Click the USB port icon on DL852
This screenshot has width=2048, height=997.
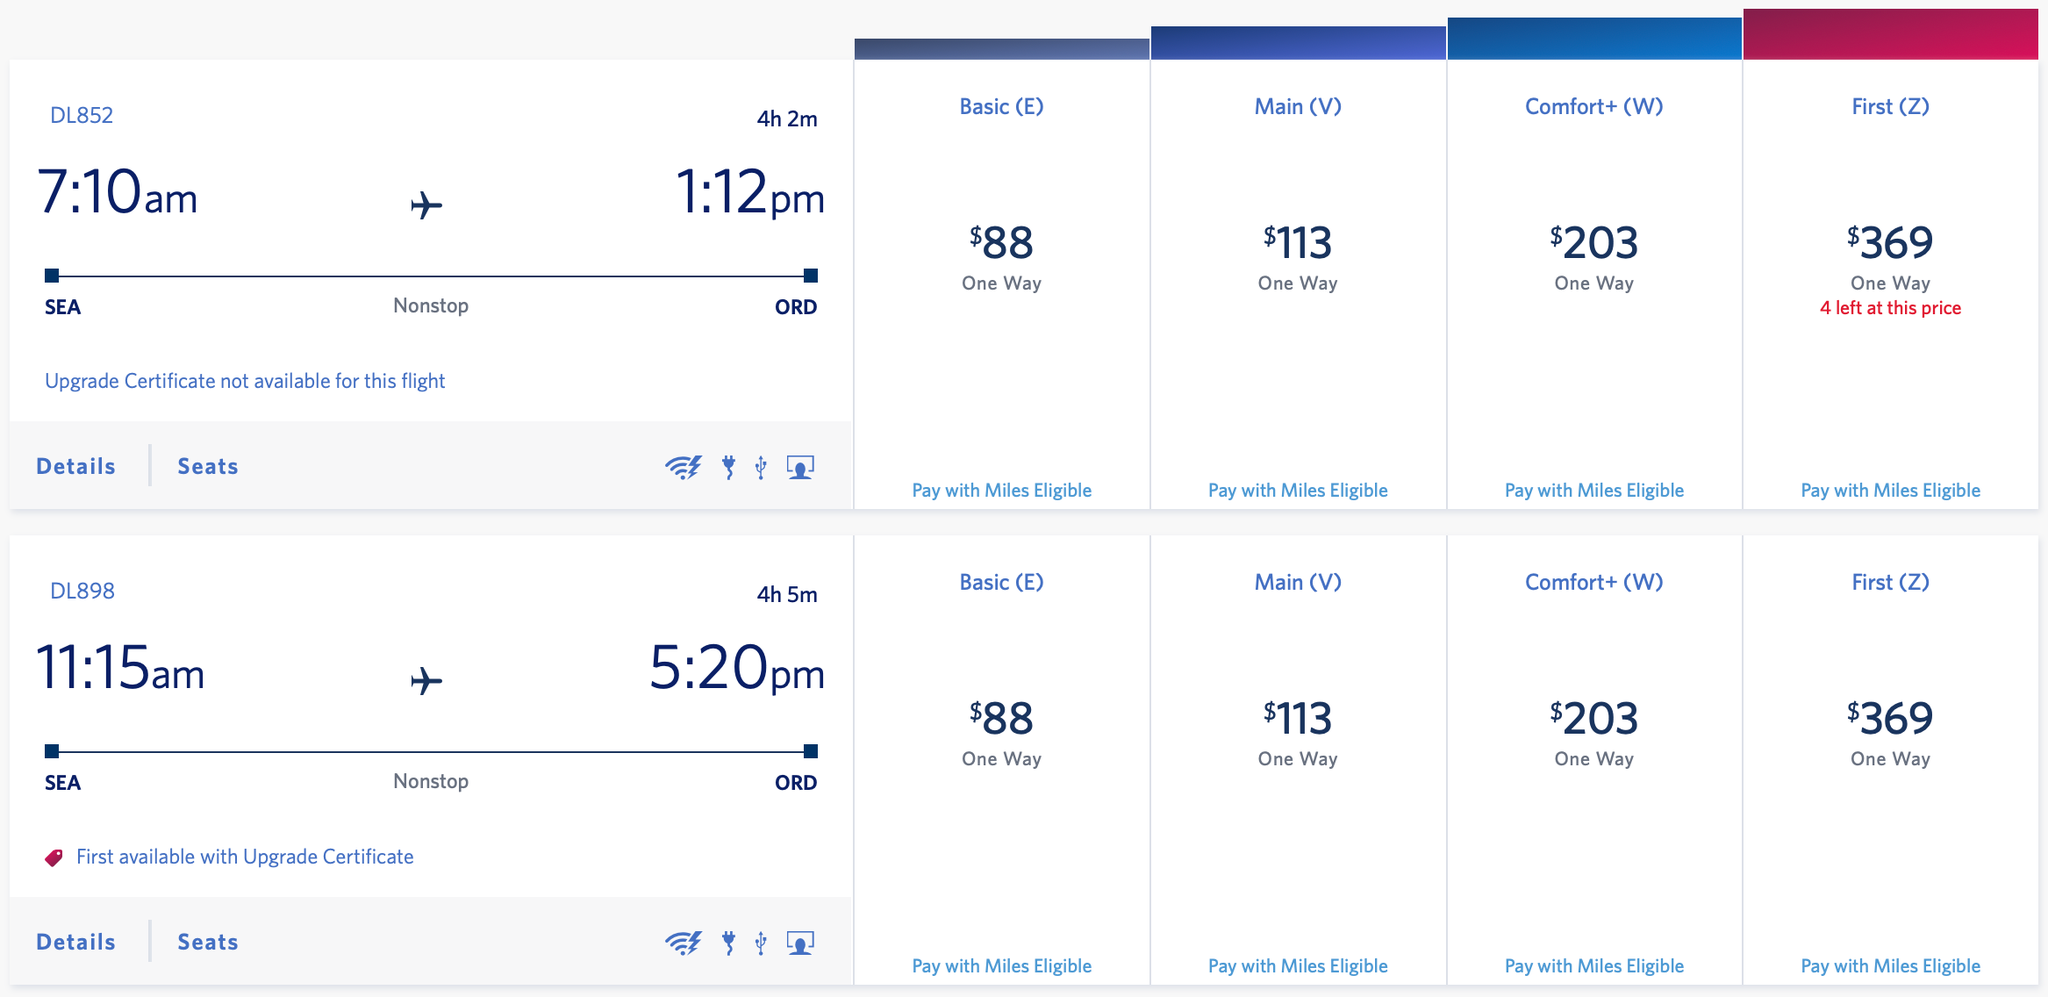point(762,465)
